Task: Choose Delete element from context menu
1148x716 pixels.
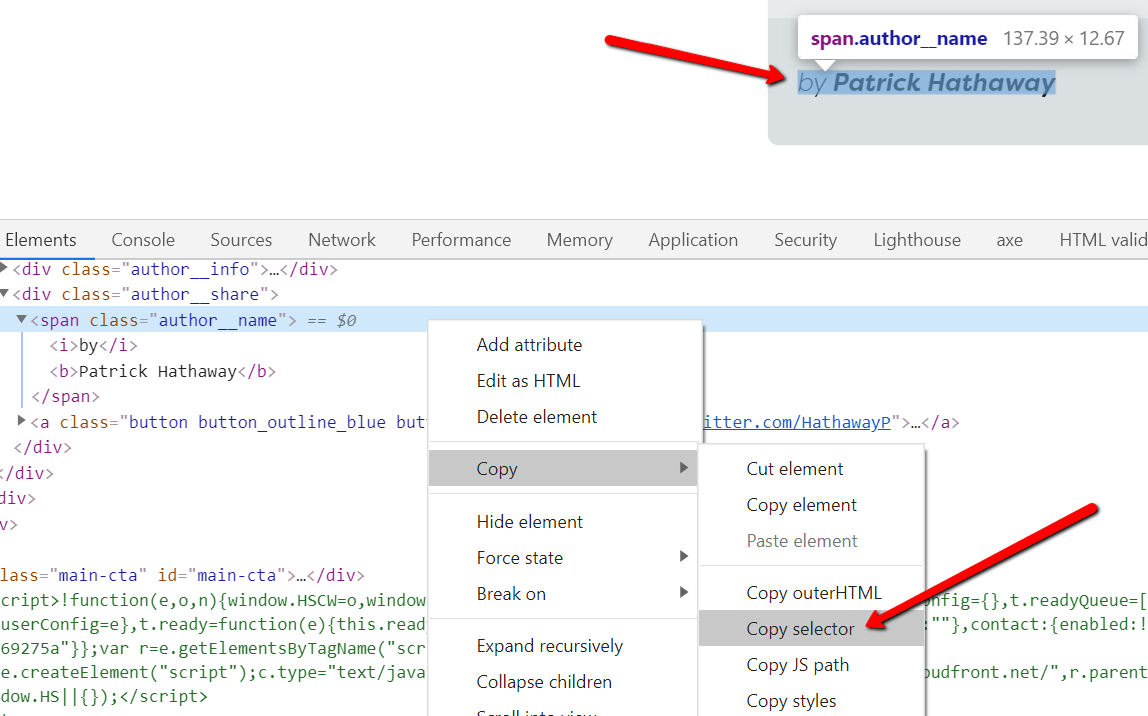Action: [x=536, y=417]
